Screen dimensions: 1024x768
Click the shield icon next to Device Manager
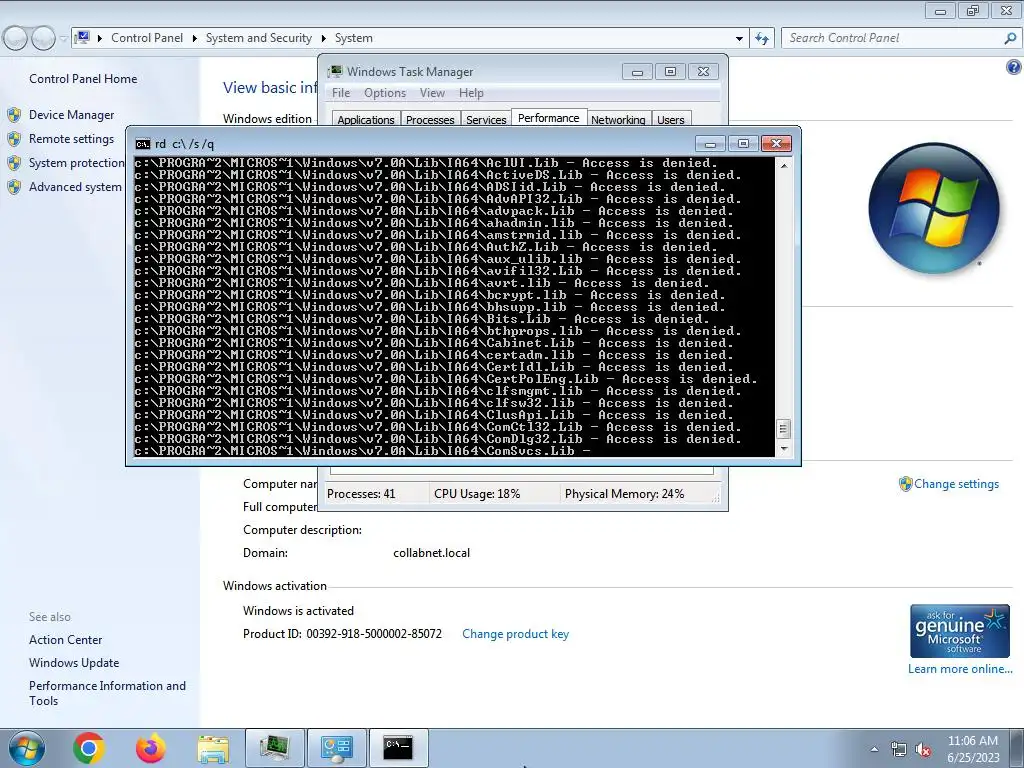pyautogui.click(x=14, y=116)
